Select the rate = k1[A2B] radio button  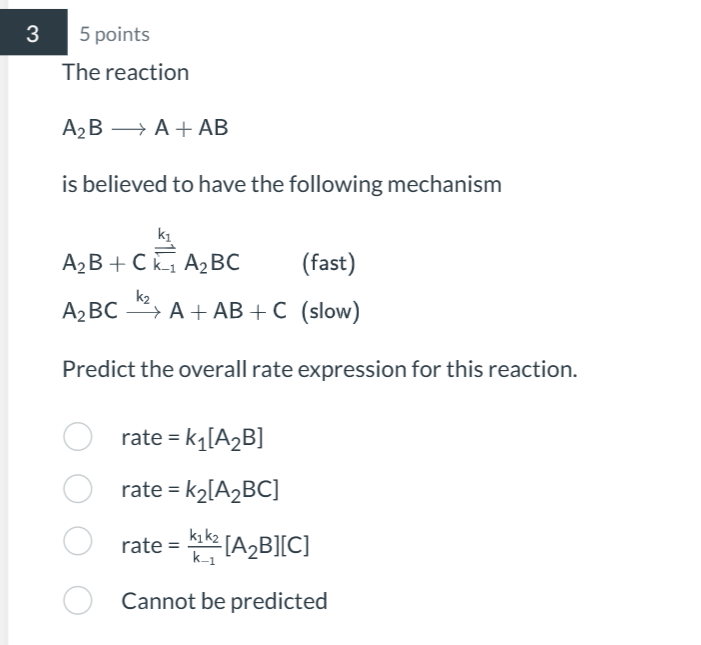[78, 437]
